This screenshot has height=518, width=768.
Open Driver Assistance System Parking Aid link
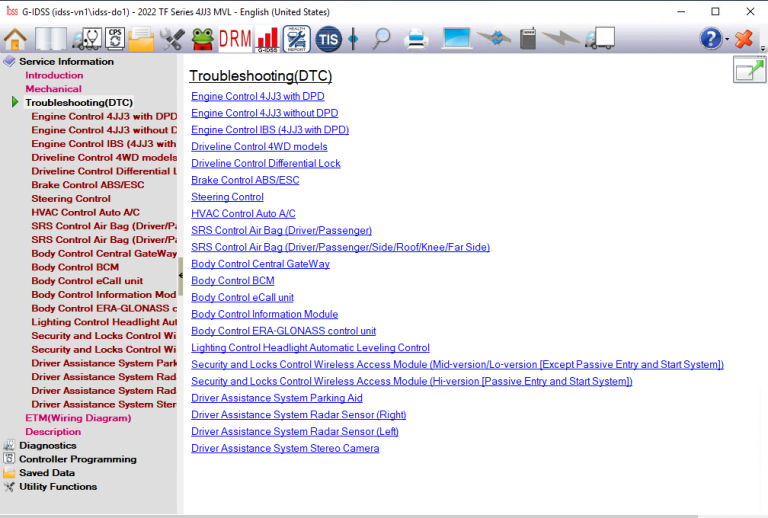coord(277,398)
